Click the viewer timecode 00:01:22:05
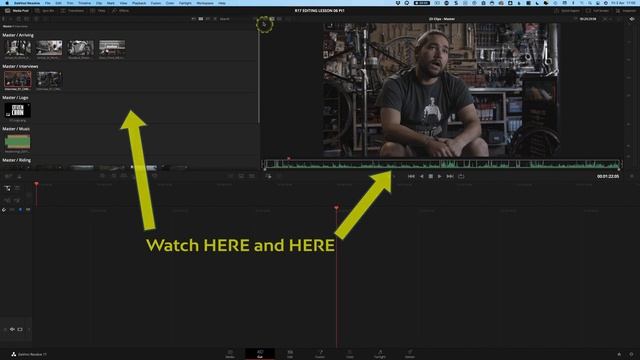Image resolution: width=640 pixels, height=360 pixels. (x=608, y=176)
